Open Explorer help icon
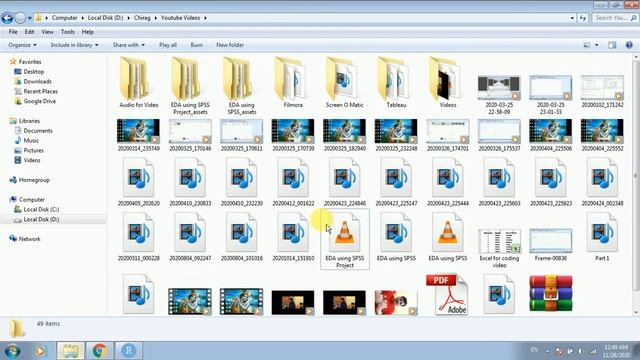The image size is (640, 360). point(629,45)
